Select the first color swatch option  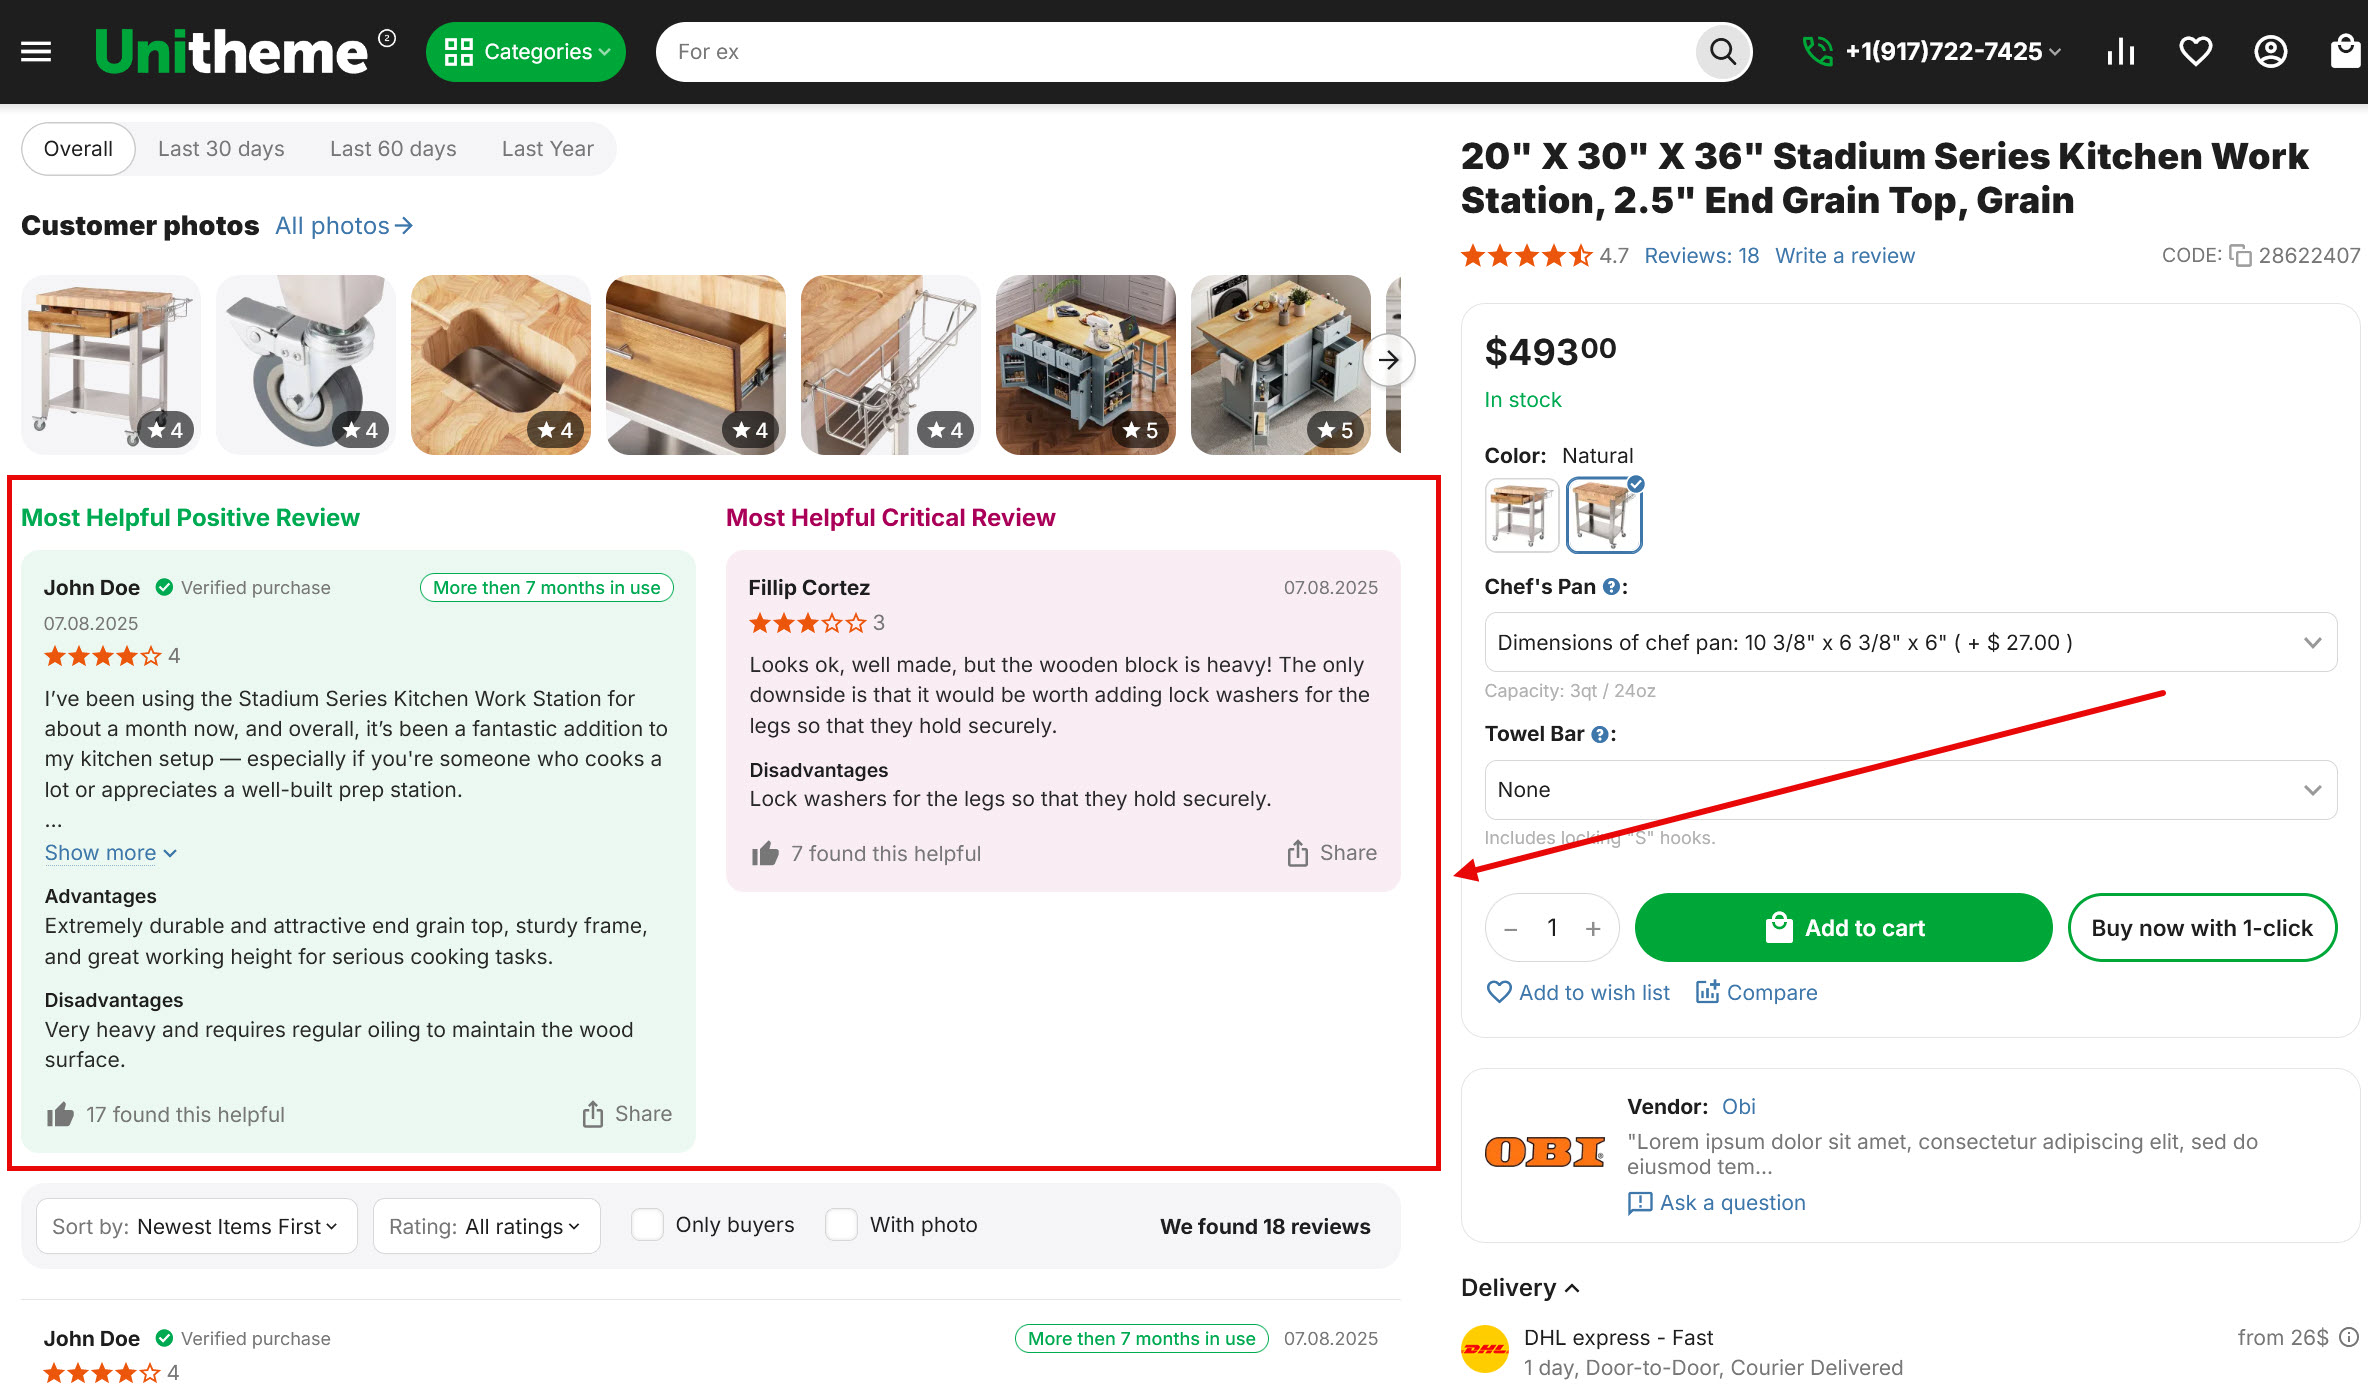click(1521, 515)
